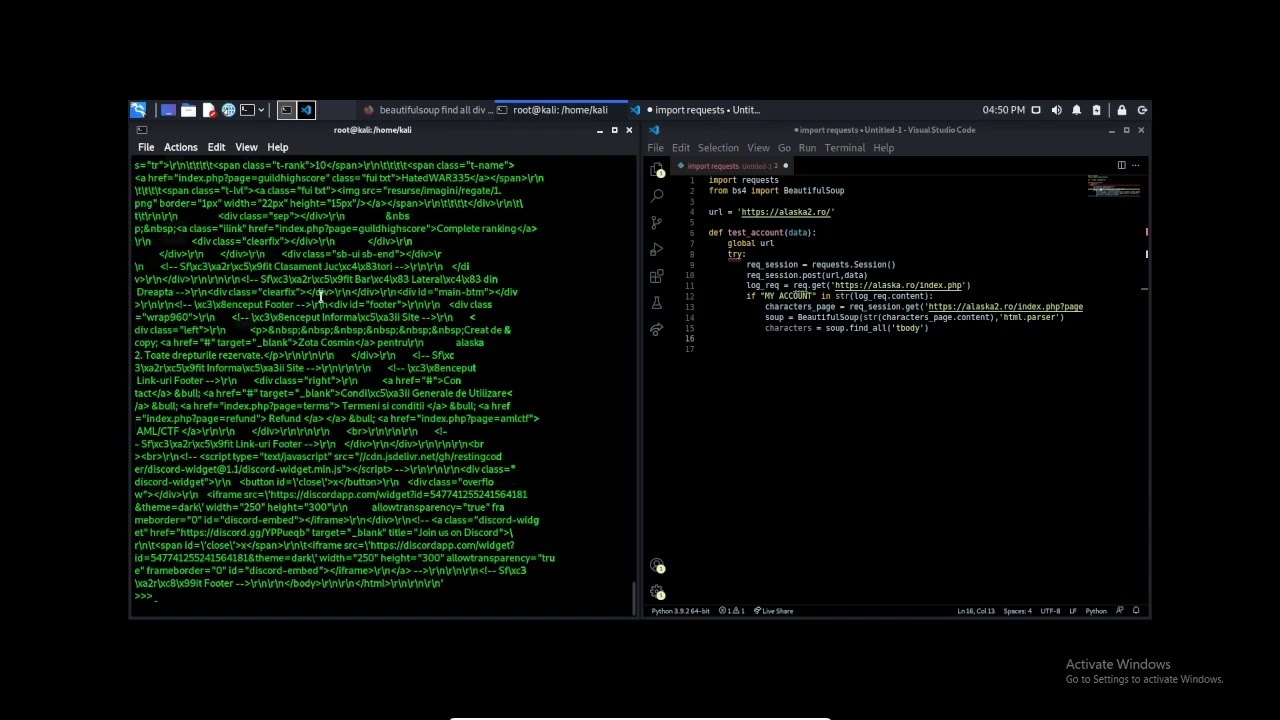Image resolution: width=1280 pixels, height=720 pixels.
Task: Select the import requests Untitled-1 editor tab
Action: (x=733, y=166)
